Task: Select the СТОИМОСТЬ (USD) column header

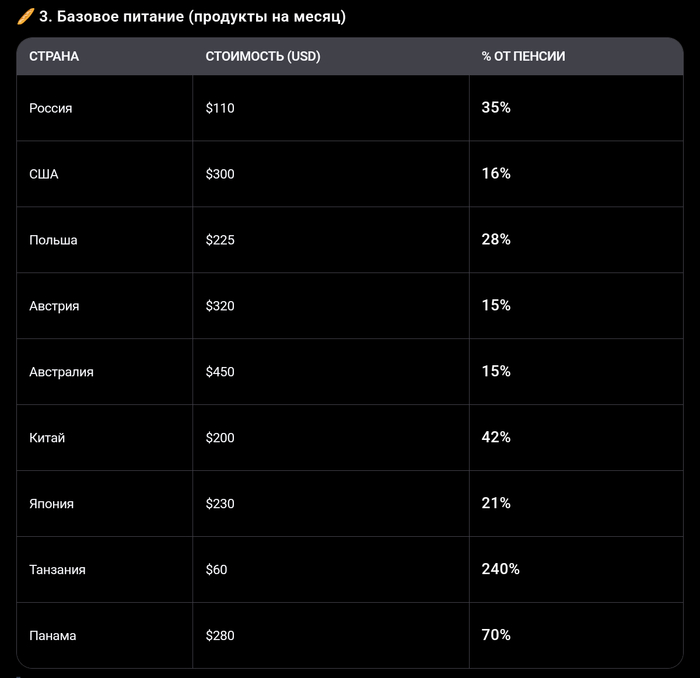Action: 263,57
